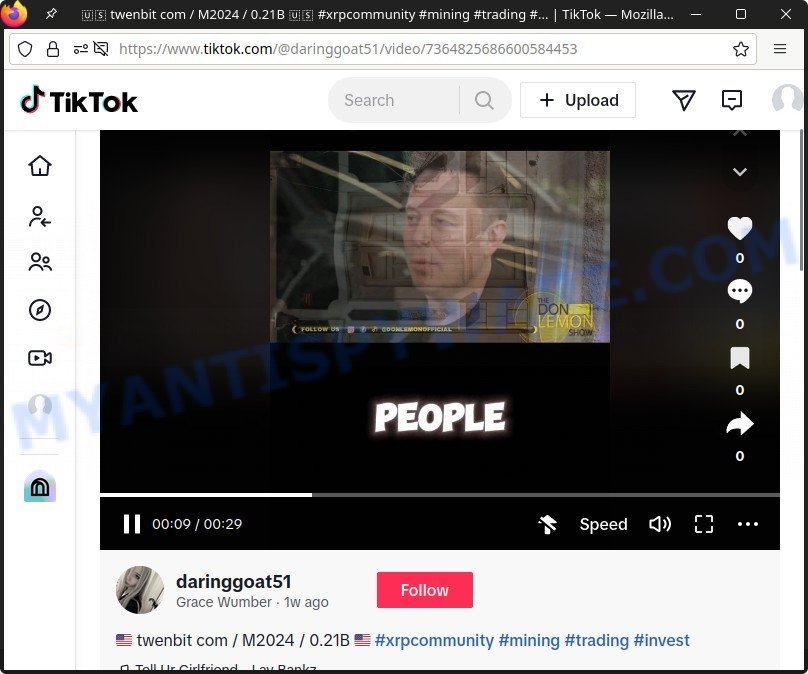Image resolution: width=808 pixels, height=674 pixels.
Task: Like the video with heart icon
Action: (x=740, y=228)
